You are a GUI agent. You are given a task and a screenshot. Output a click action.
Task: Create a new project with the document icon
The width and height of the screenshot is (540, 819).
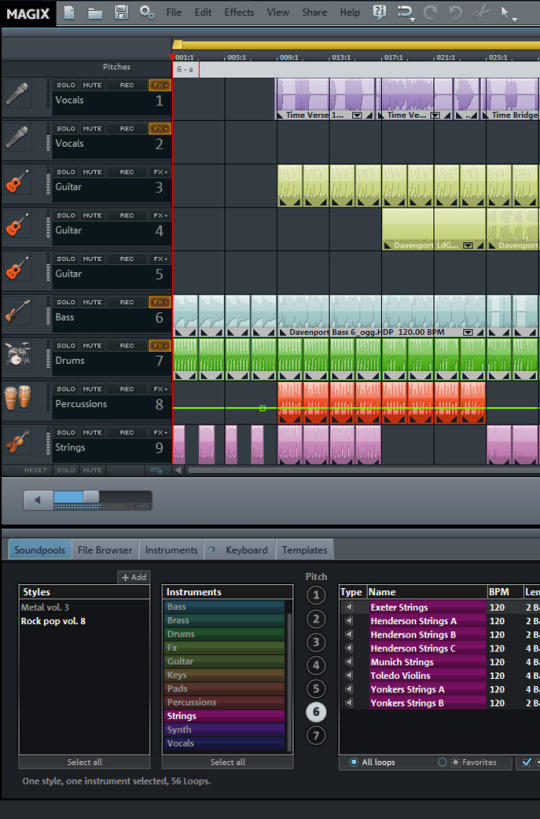[x=69, y=12]
